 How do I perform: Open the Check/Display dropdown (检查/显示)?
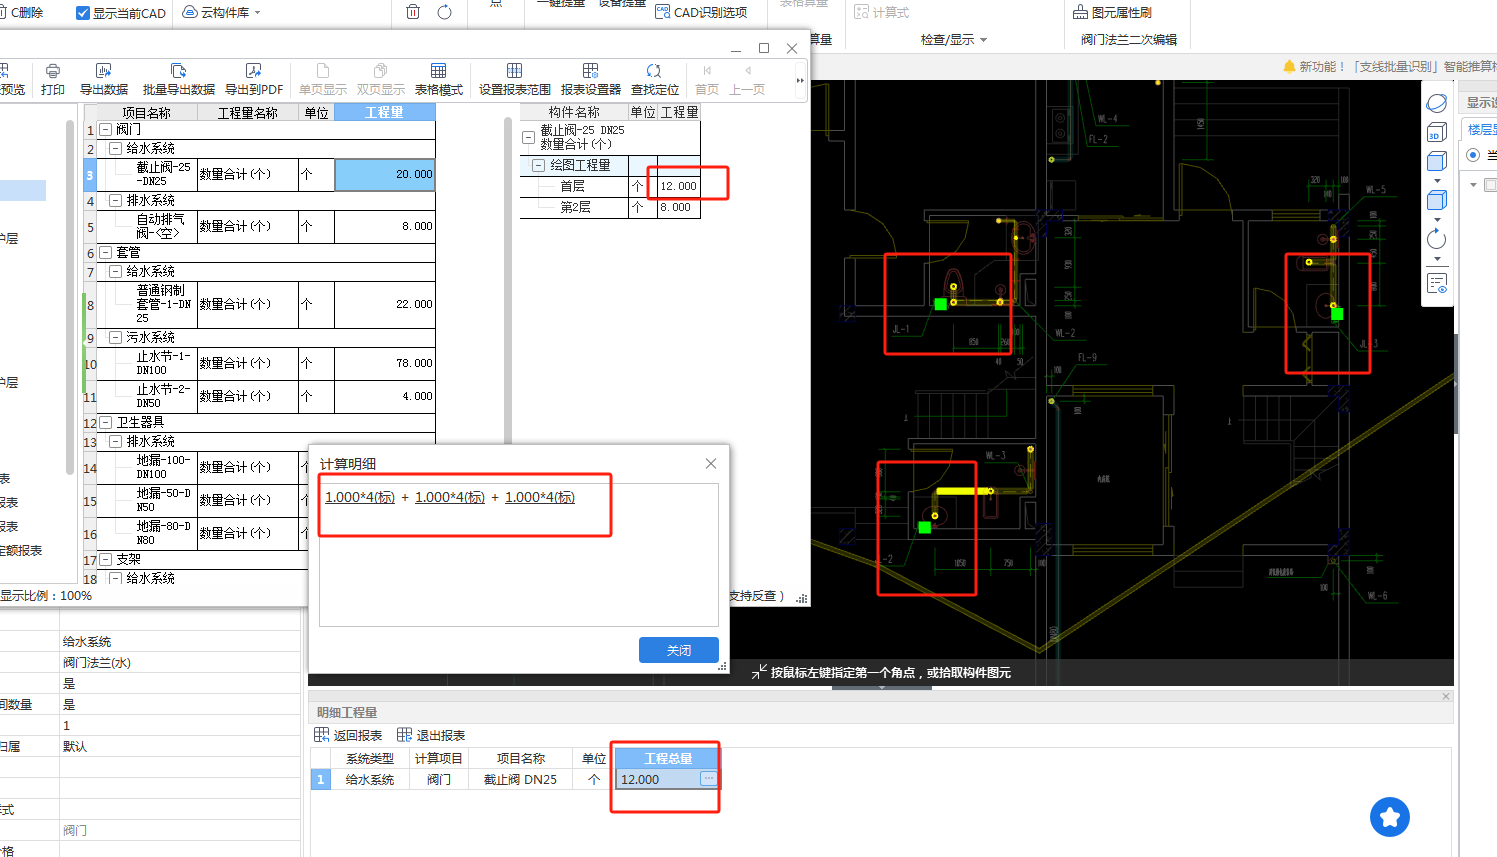954,40
